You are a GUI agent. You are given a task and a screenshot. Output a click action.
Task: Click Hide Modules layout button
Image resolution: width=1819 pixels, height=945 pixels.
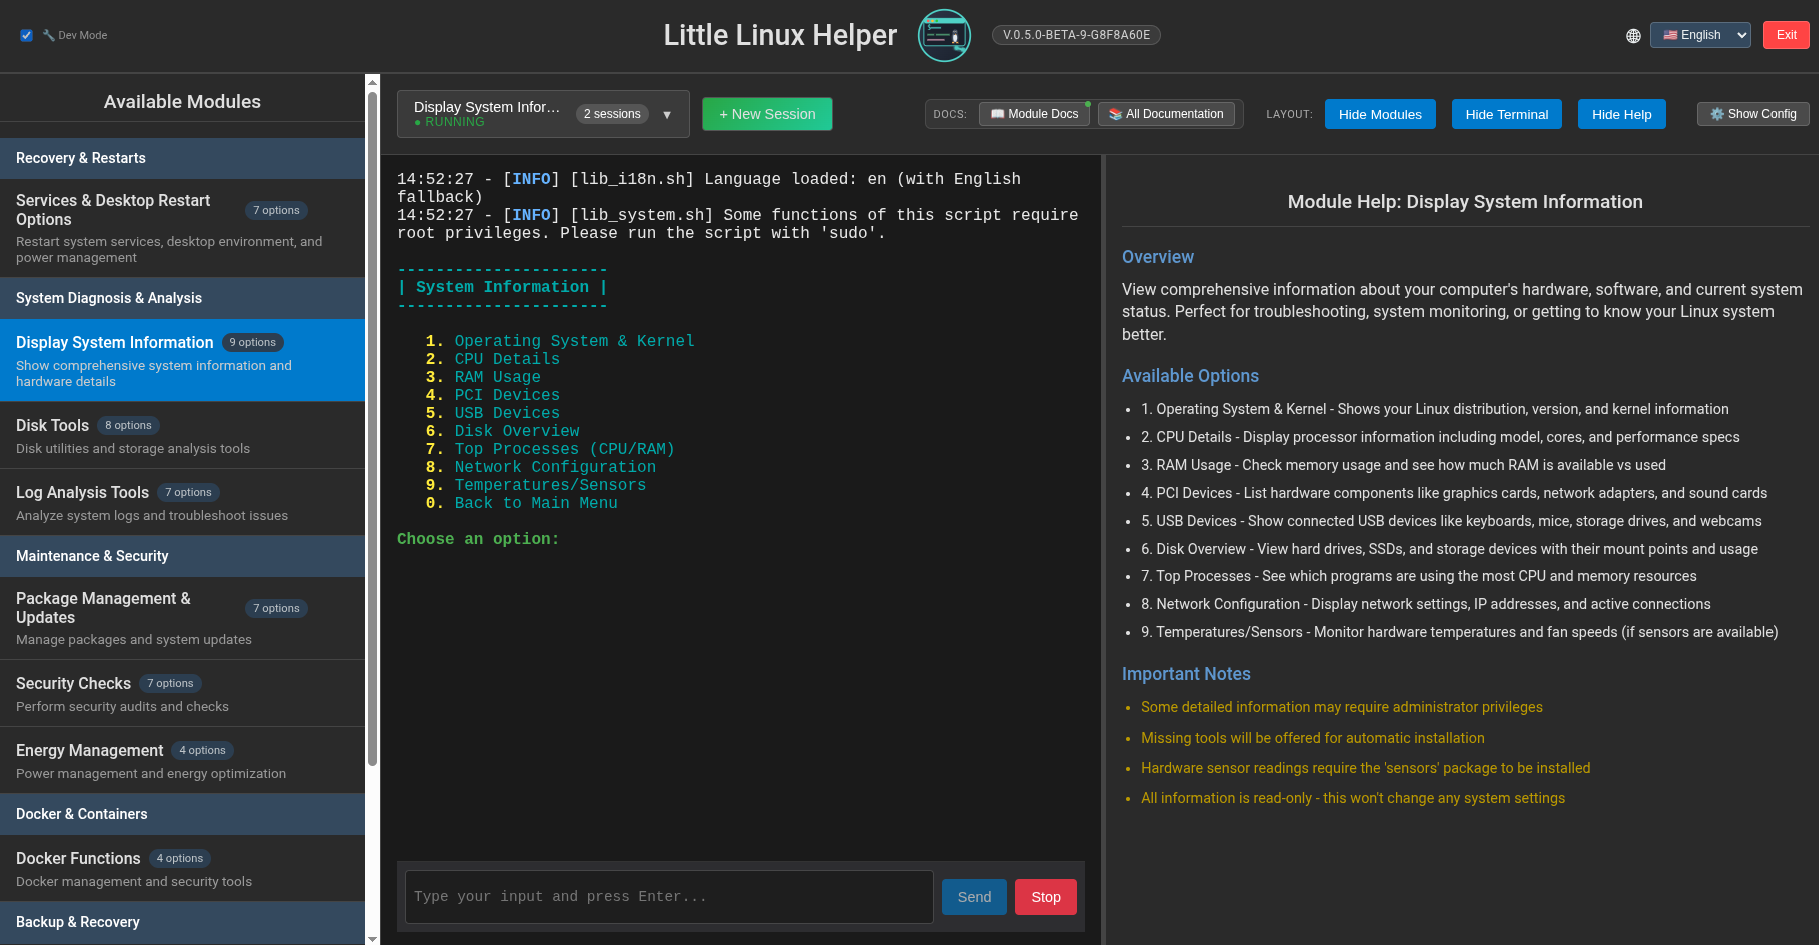coord(1380,114)
